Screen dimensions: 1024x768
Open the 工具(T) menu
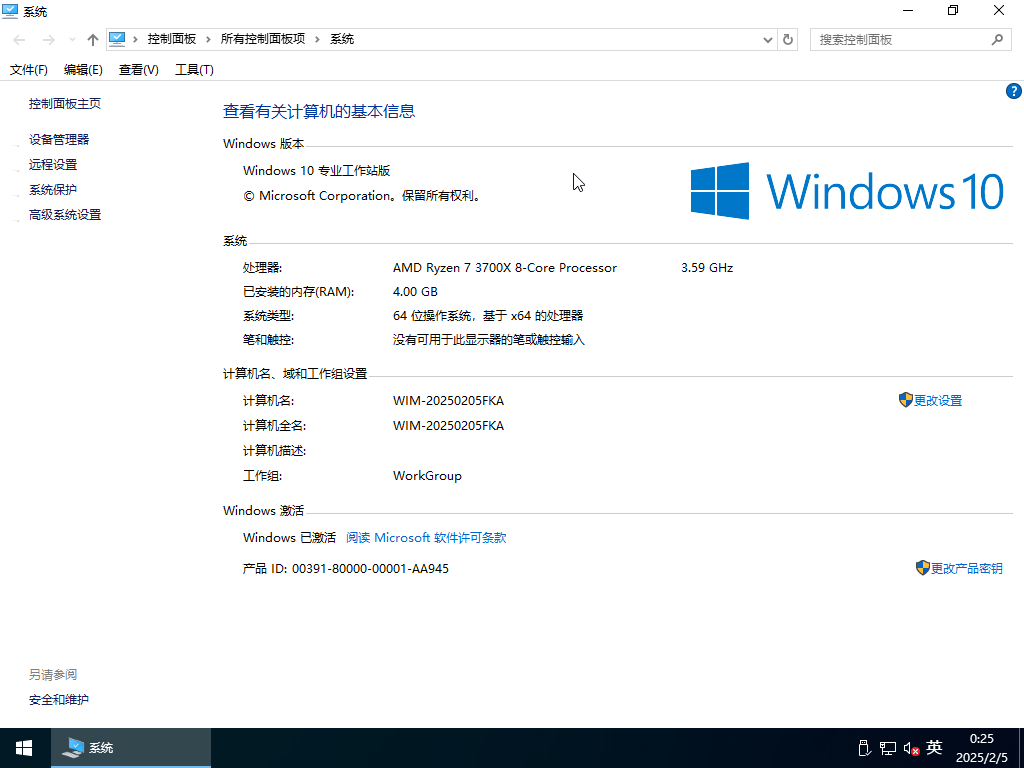point(194,69)
